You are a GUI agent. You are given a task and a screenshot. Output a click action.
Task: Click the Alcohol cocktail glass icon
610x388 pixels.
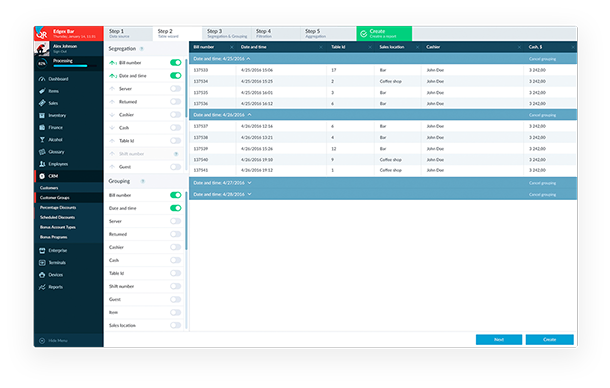click(42, 139)
